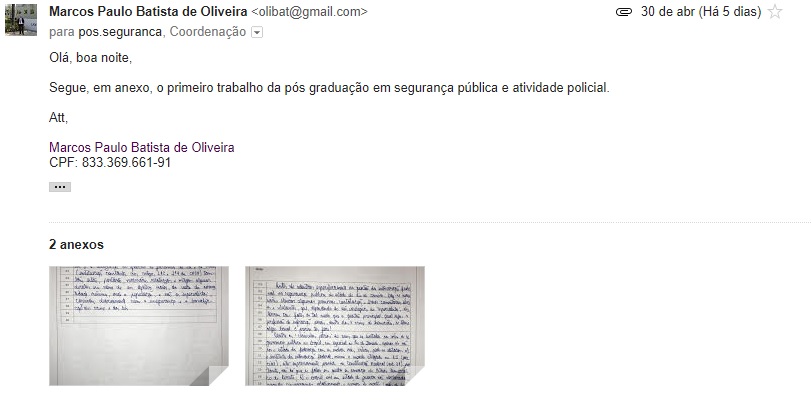This screenshot has width=811, height=400.
Task: Click recipient Coordenação
Action: [208, 32]
